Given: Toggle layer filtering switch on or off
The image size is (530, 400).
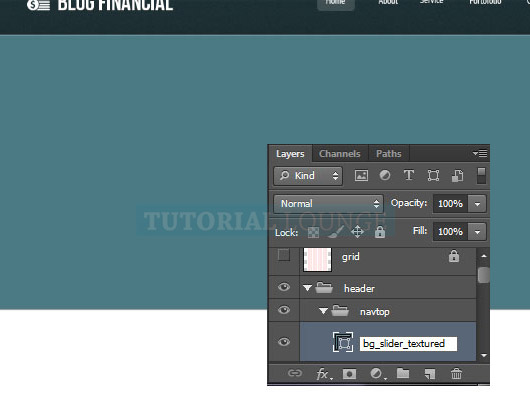Looking at the screenshot, I should pos(481,175).
